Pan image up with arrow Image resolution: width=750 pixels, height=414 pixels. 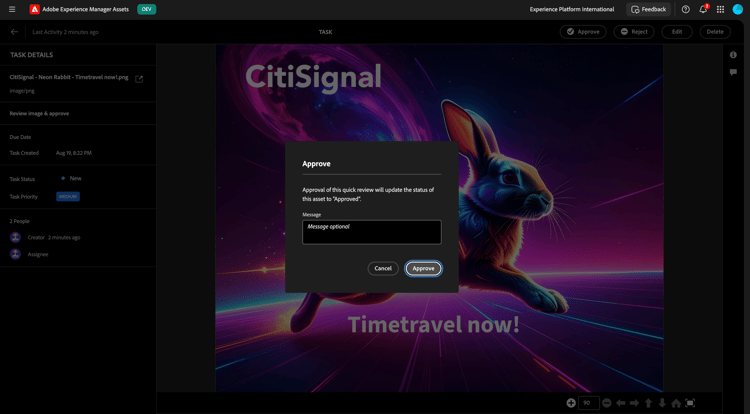pos(648,403)
